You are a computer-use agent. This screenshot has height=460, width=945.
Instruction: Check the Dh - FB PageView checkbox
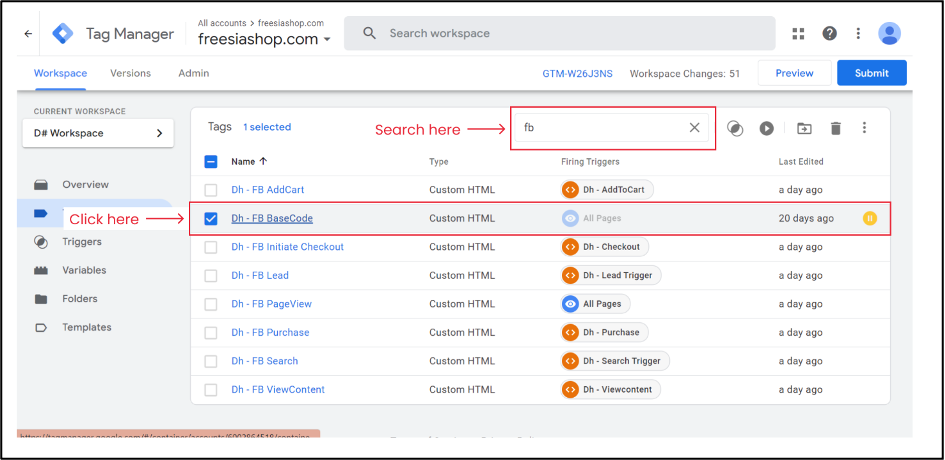[210, 304]
